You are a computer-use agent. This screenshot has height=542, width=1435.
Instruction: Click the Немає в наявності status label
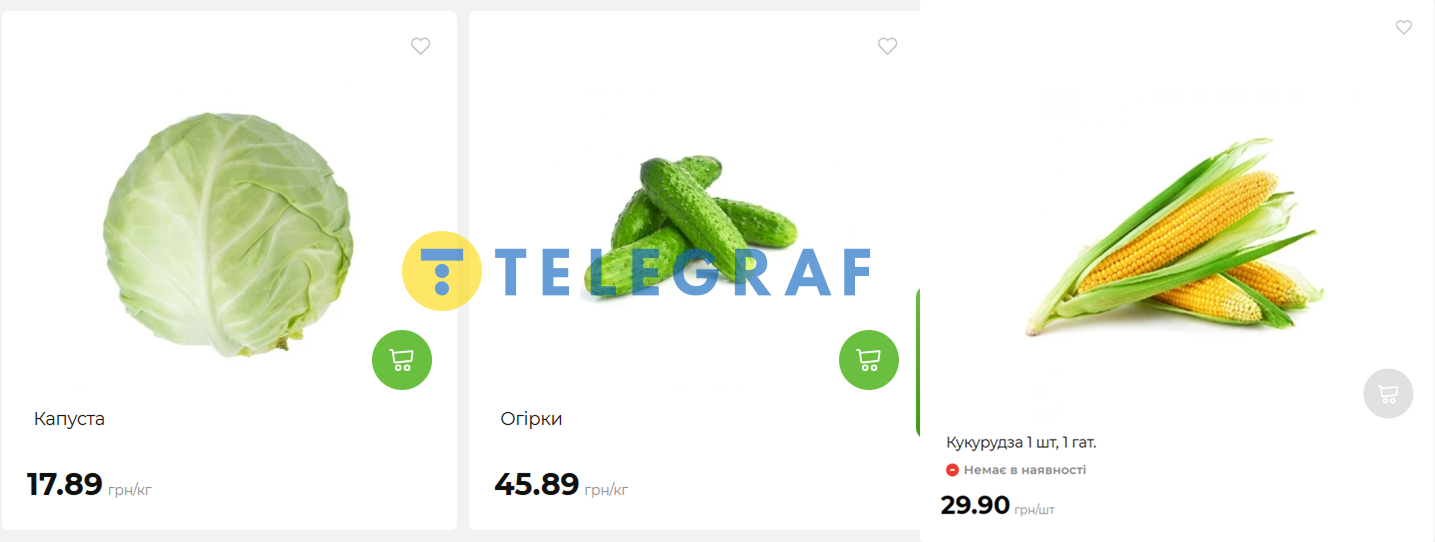pos(1025,470)
